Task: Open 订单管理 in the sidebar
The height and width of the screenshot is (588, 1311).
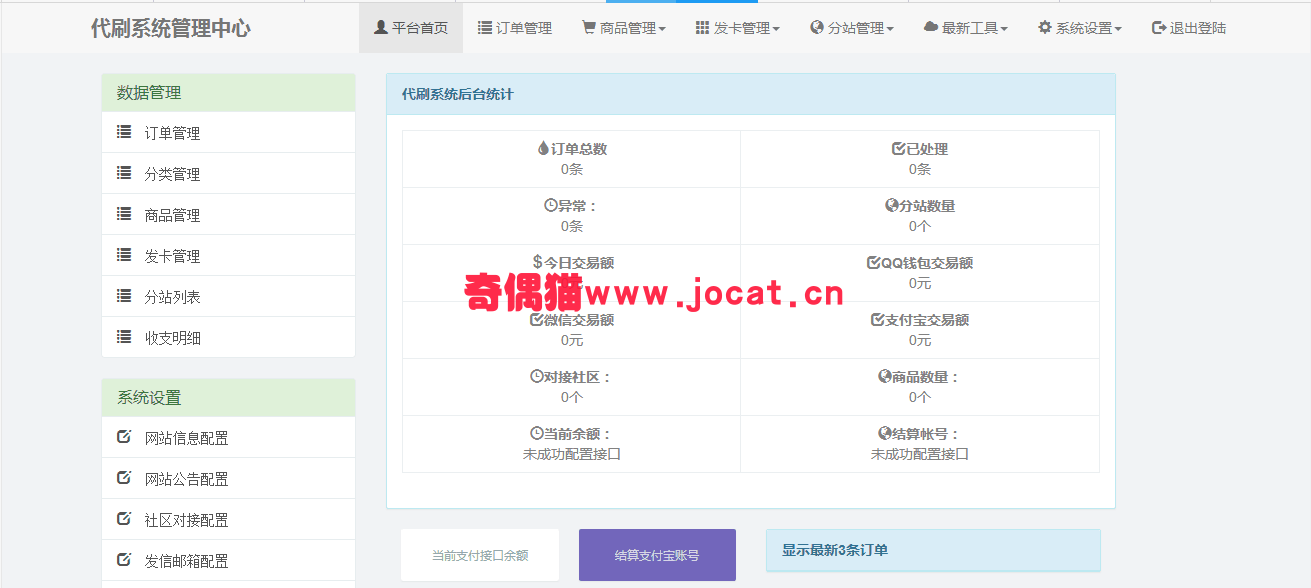Action: (x=228, y=133)
